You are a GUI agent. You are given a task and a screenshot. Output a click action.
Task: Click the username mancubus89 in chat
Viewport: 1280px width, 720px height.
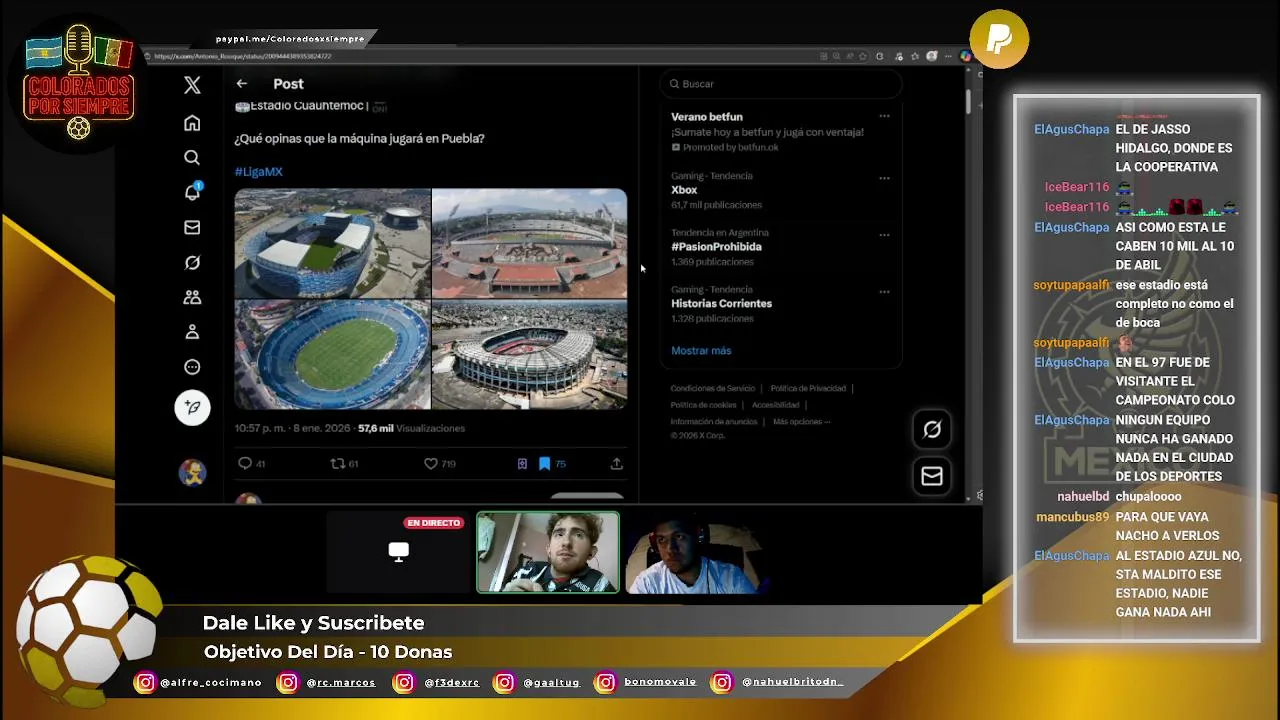1072,517
